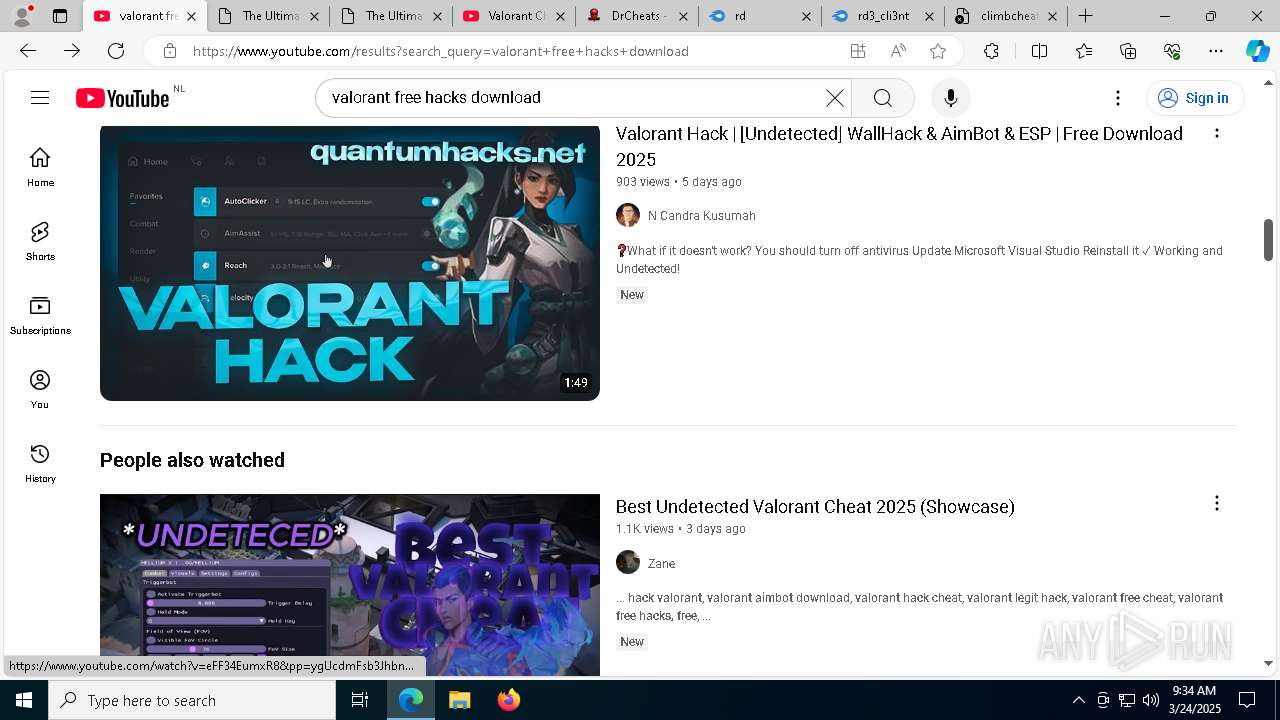The height and width of the screenshot is (720, 1280).
Task: Click N Candra Kusumah channel avatar
Action: [x=628, y=215]
